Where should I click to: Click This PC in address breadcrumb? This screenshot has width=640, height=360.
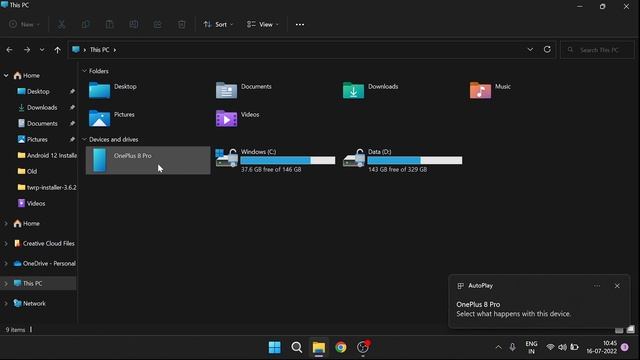point(100,50)
